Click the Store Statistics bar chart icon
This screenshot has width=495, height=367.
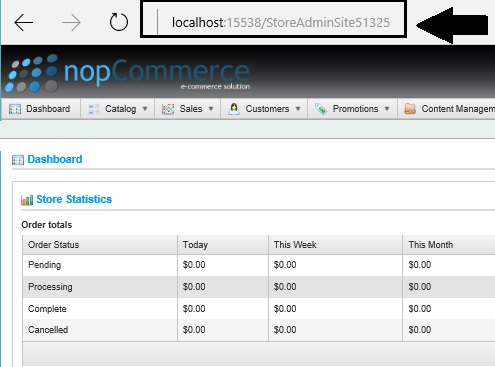pyautogui.click(x=27, y=200)
